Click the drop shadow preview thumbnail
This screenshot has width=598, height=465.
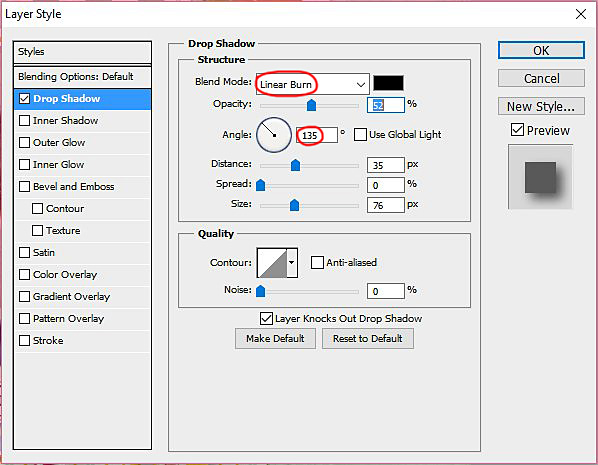point(540,177)
